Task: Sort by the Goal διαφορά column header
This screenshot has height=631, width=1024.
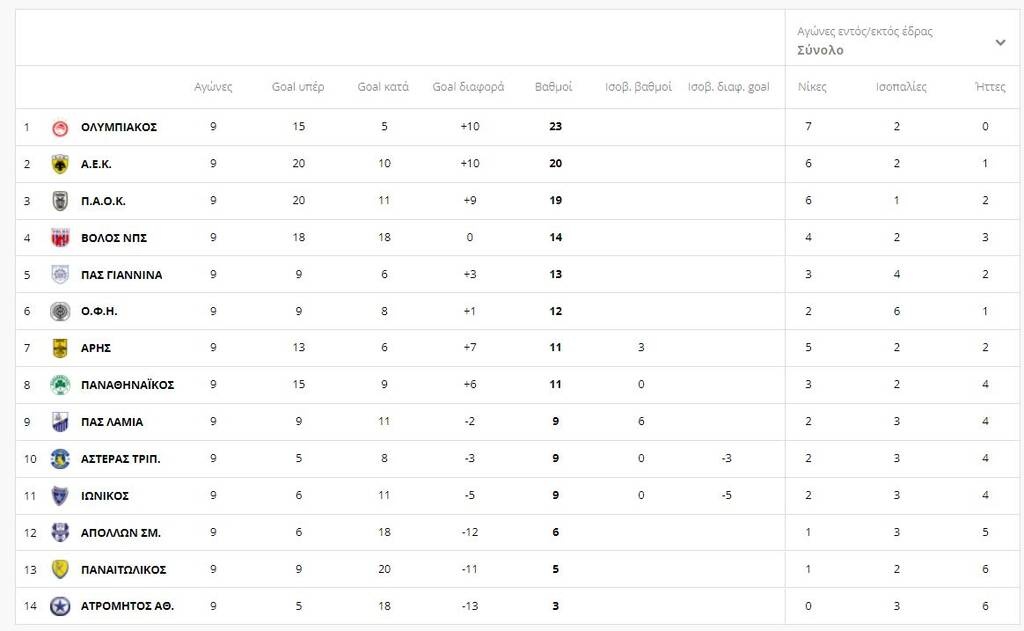Action: (468, 87)
